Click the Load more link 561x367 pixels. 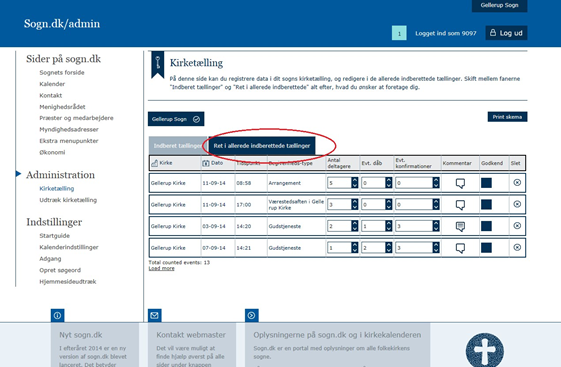point(161,268)
